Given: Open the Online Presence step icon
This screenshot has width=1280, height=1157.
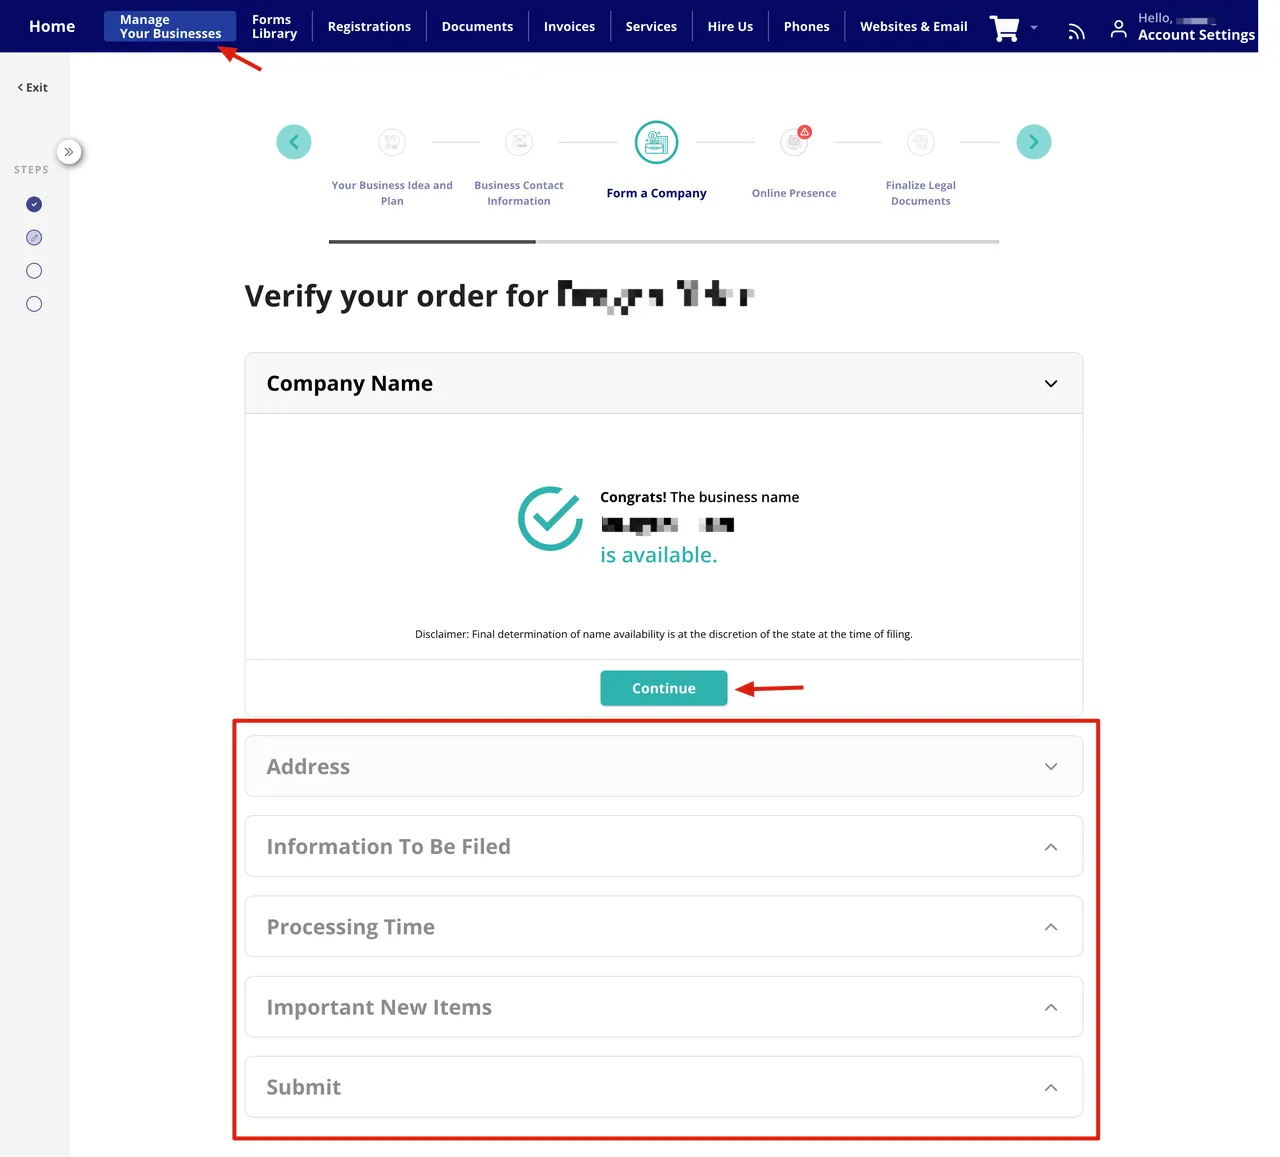Looking at the screenshot, I should pyautogui.click(x=794, y=142).
